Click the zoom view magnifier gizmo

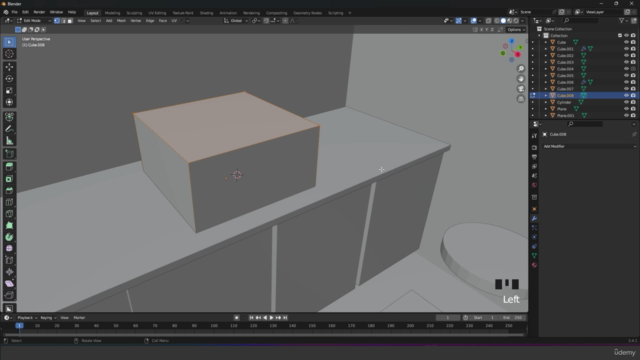click(x=521, y=69)
